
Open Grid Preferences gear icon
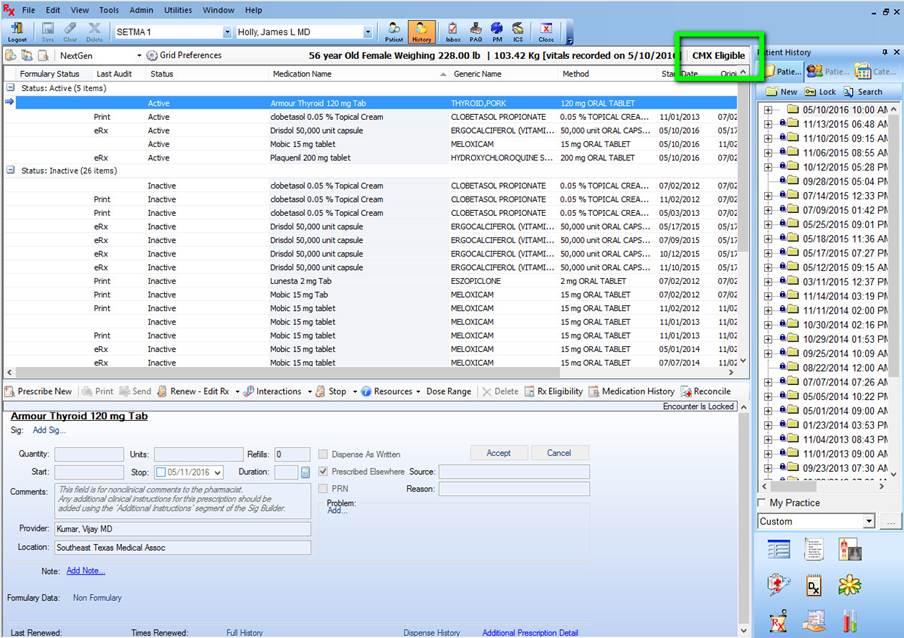coord(152,55)
